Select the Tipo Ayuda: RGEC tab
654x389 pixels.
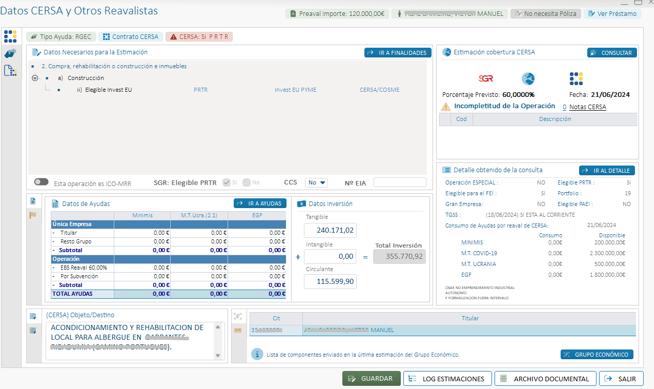(61, 37)
